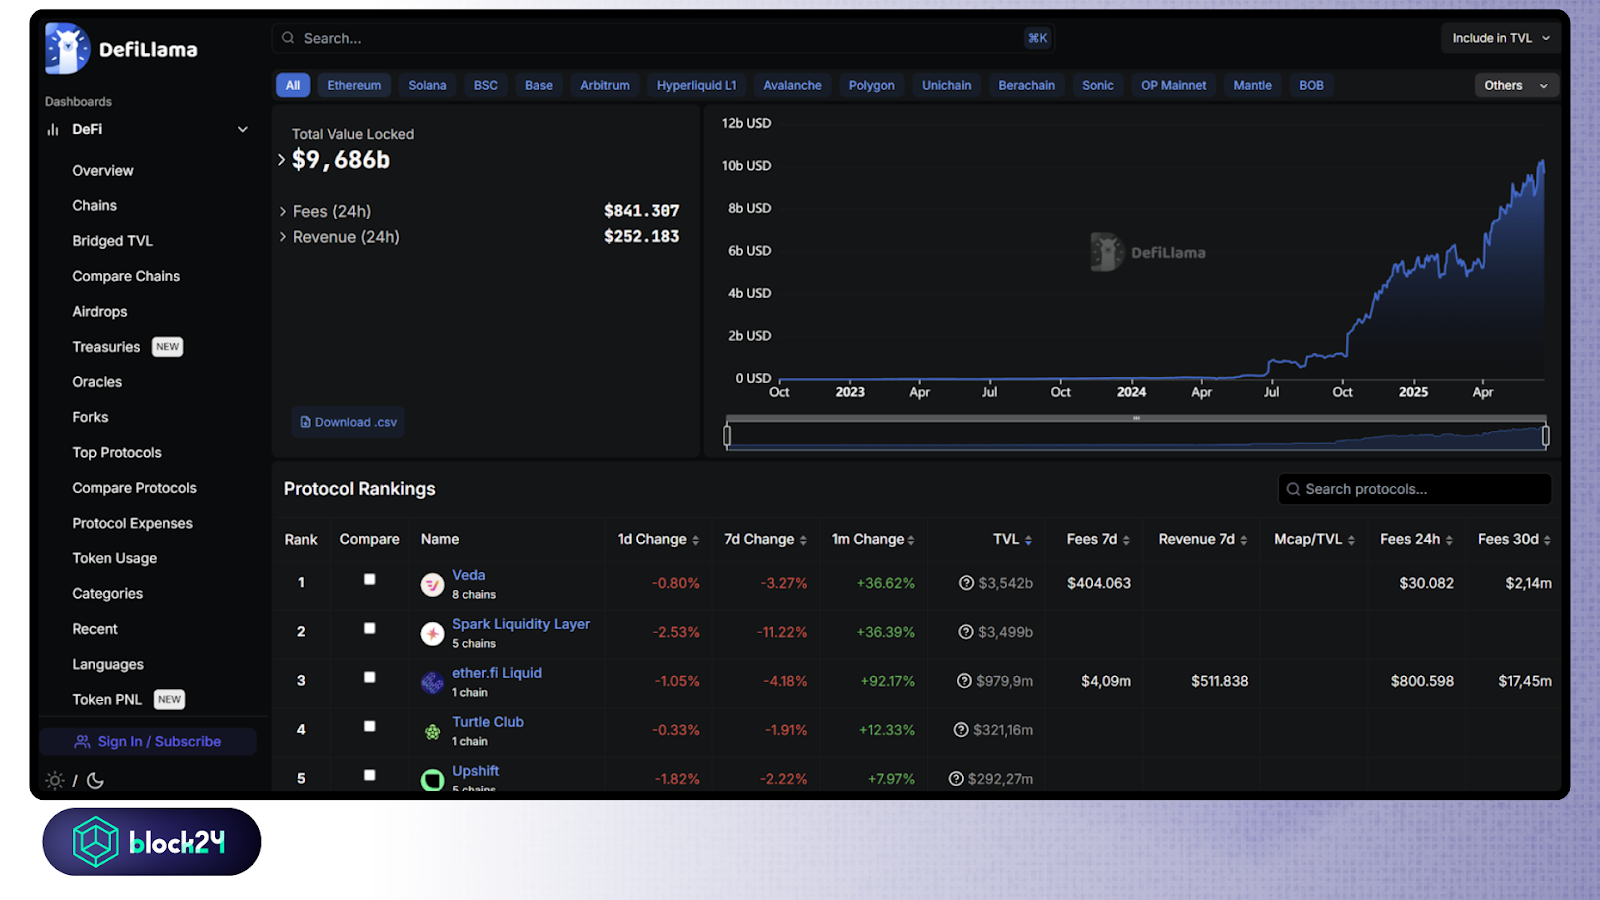Image resolution: width=1600 pixels, height=900 pixels.
Task: Select the Hyperliquid L1 chain tab
Action: (696, 85)
